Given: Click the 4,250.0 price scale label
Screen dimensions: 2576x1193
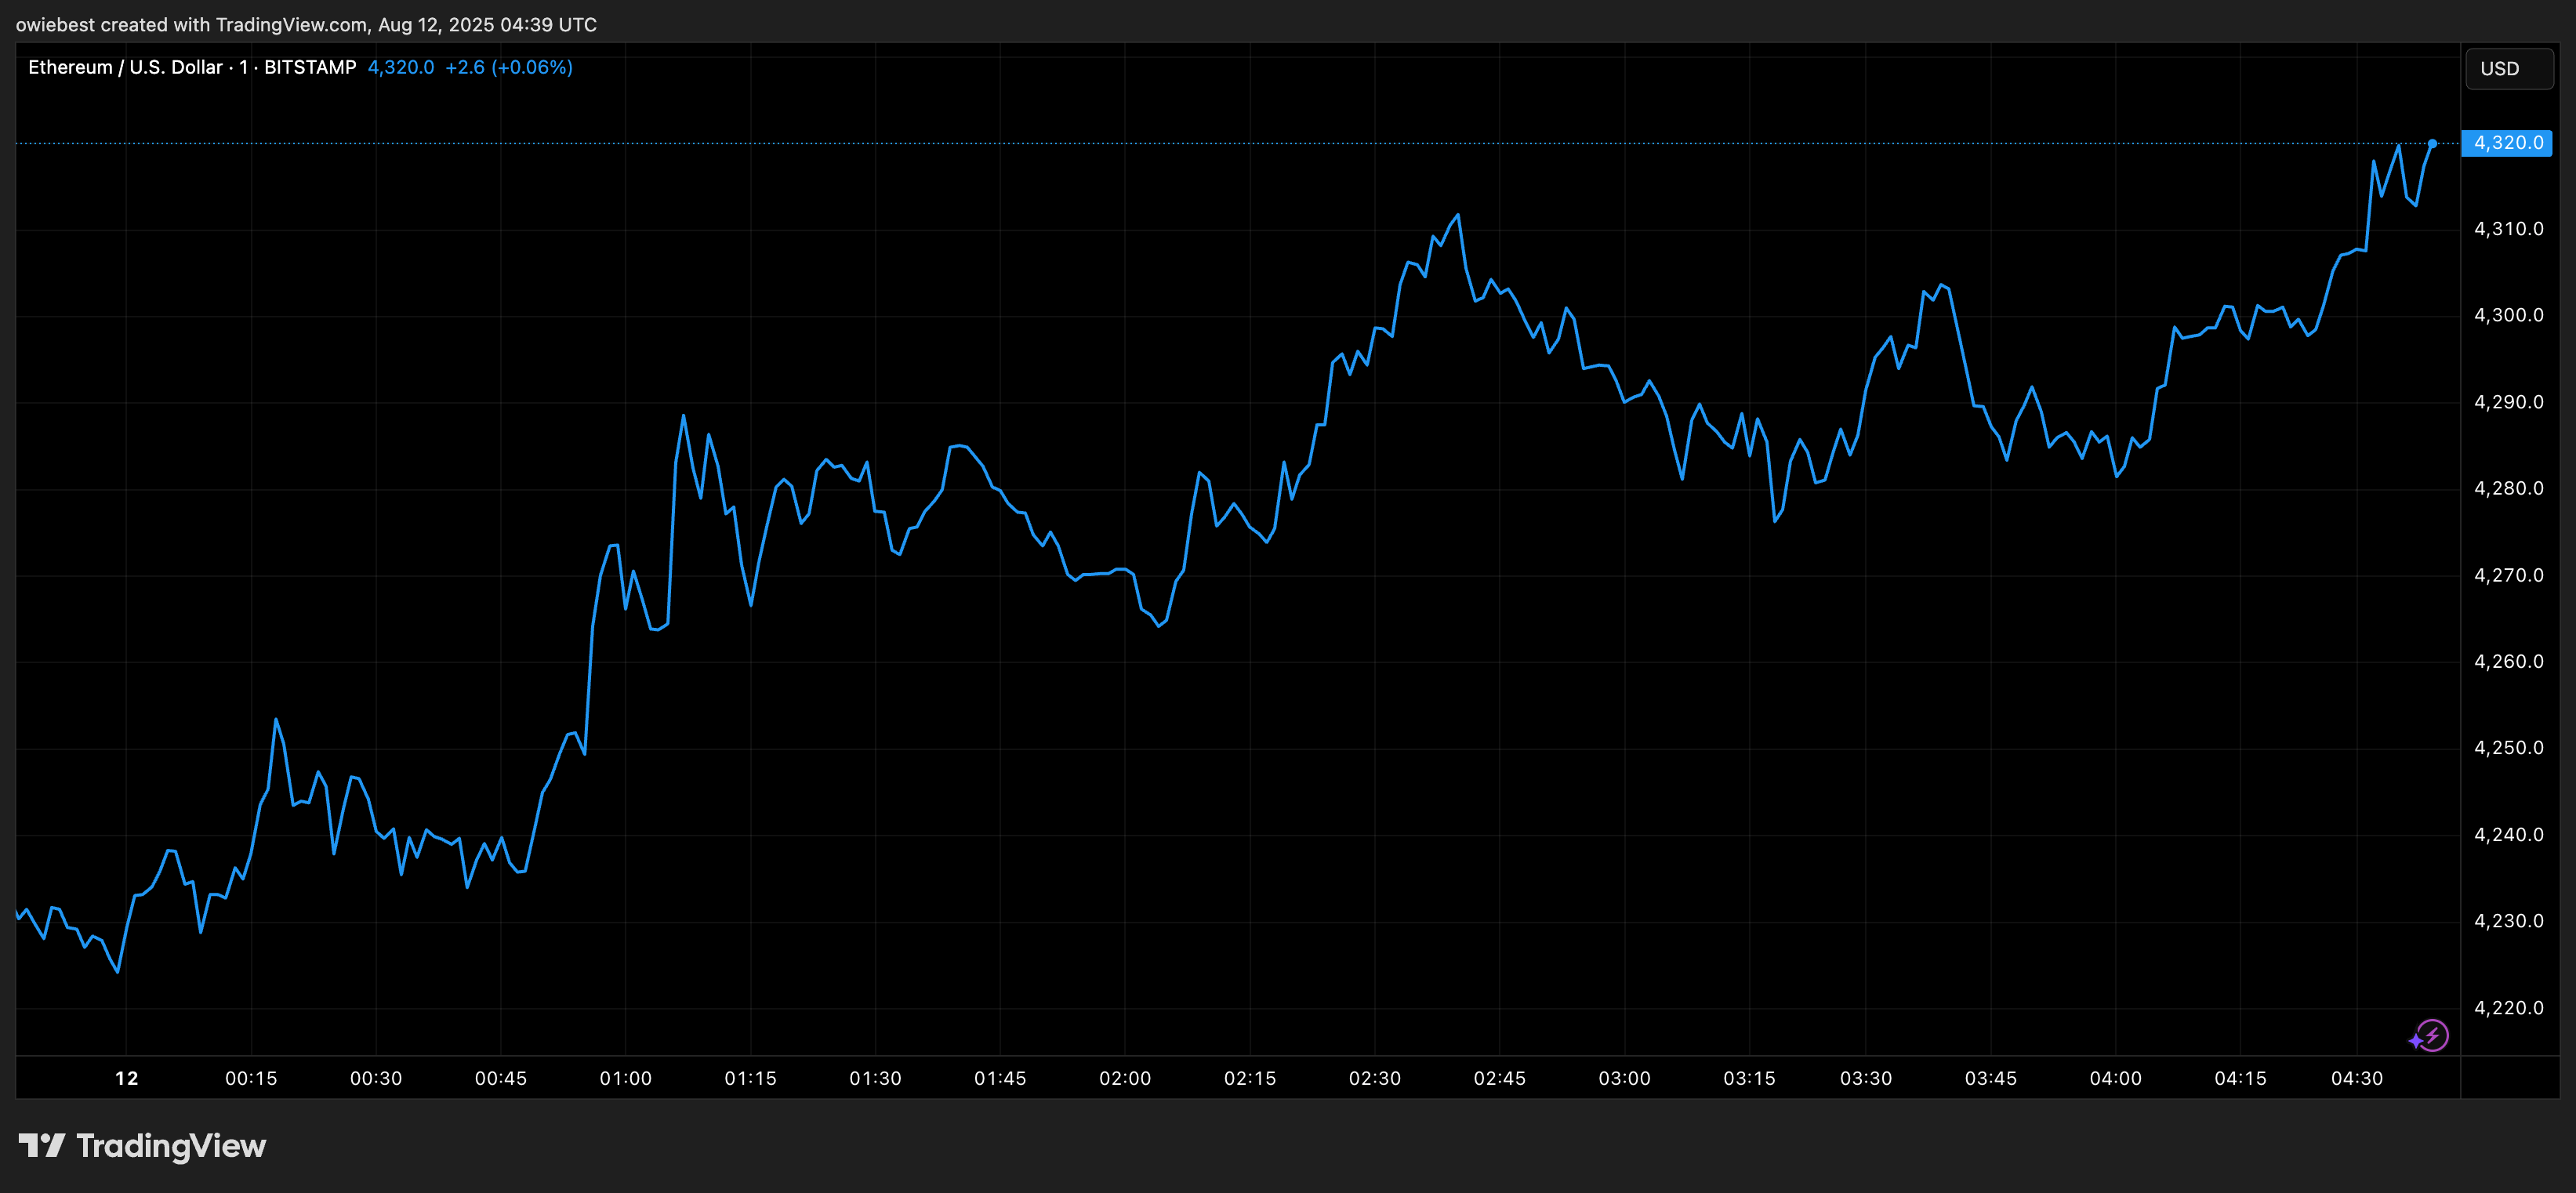Looking at the screenshot, I should (x=2508, y=748).
